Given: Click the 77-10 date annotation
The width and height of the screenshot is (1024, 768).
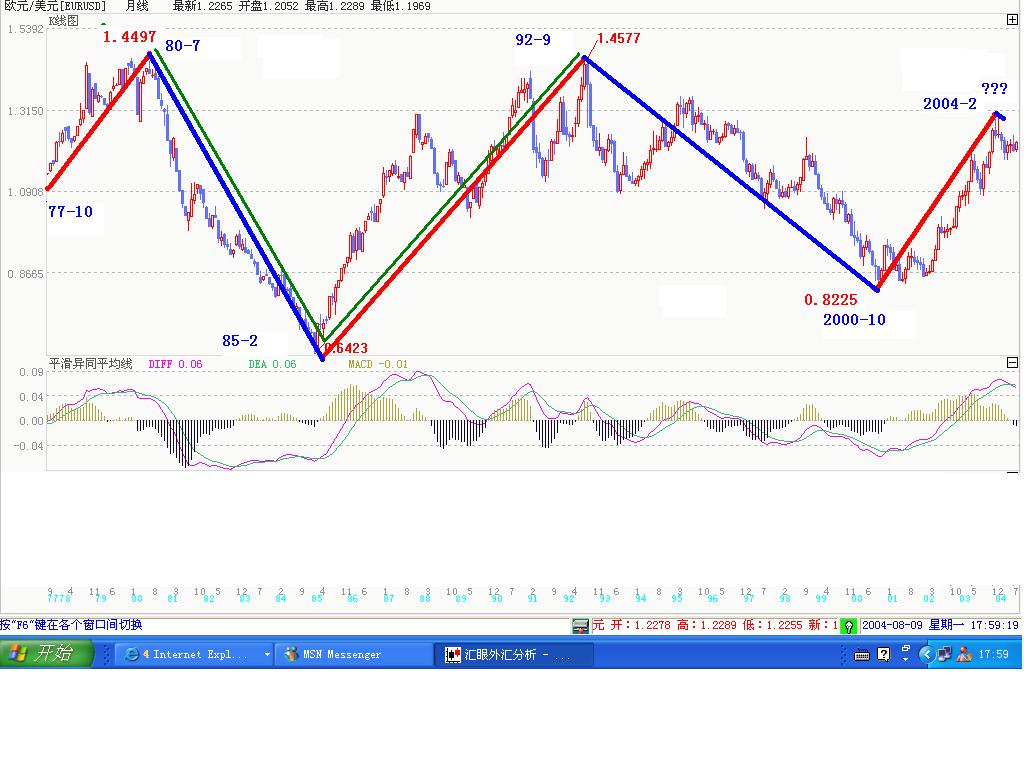Looking at the screenshot, I should tap(71, 212).
